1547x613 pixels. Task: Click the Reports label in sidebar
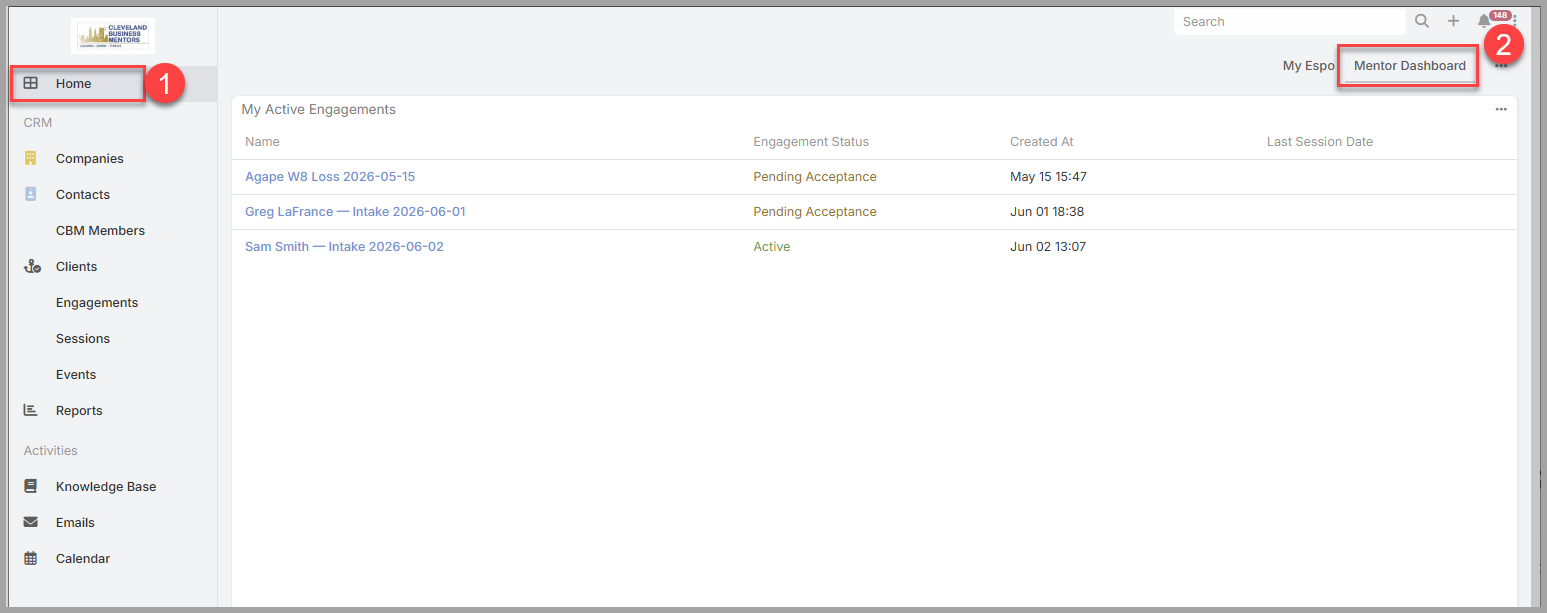pos(79,411)
